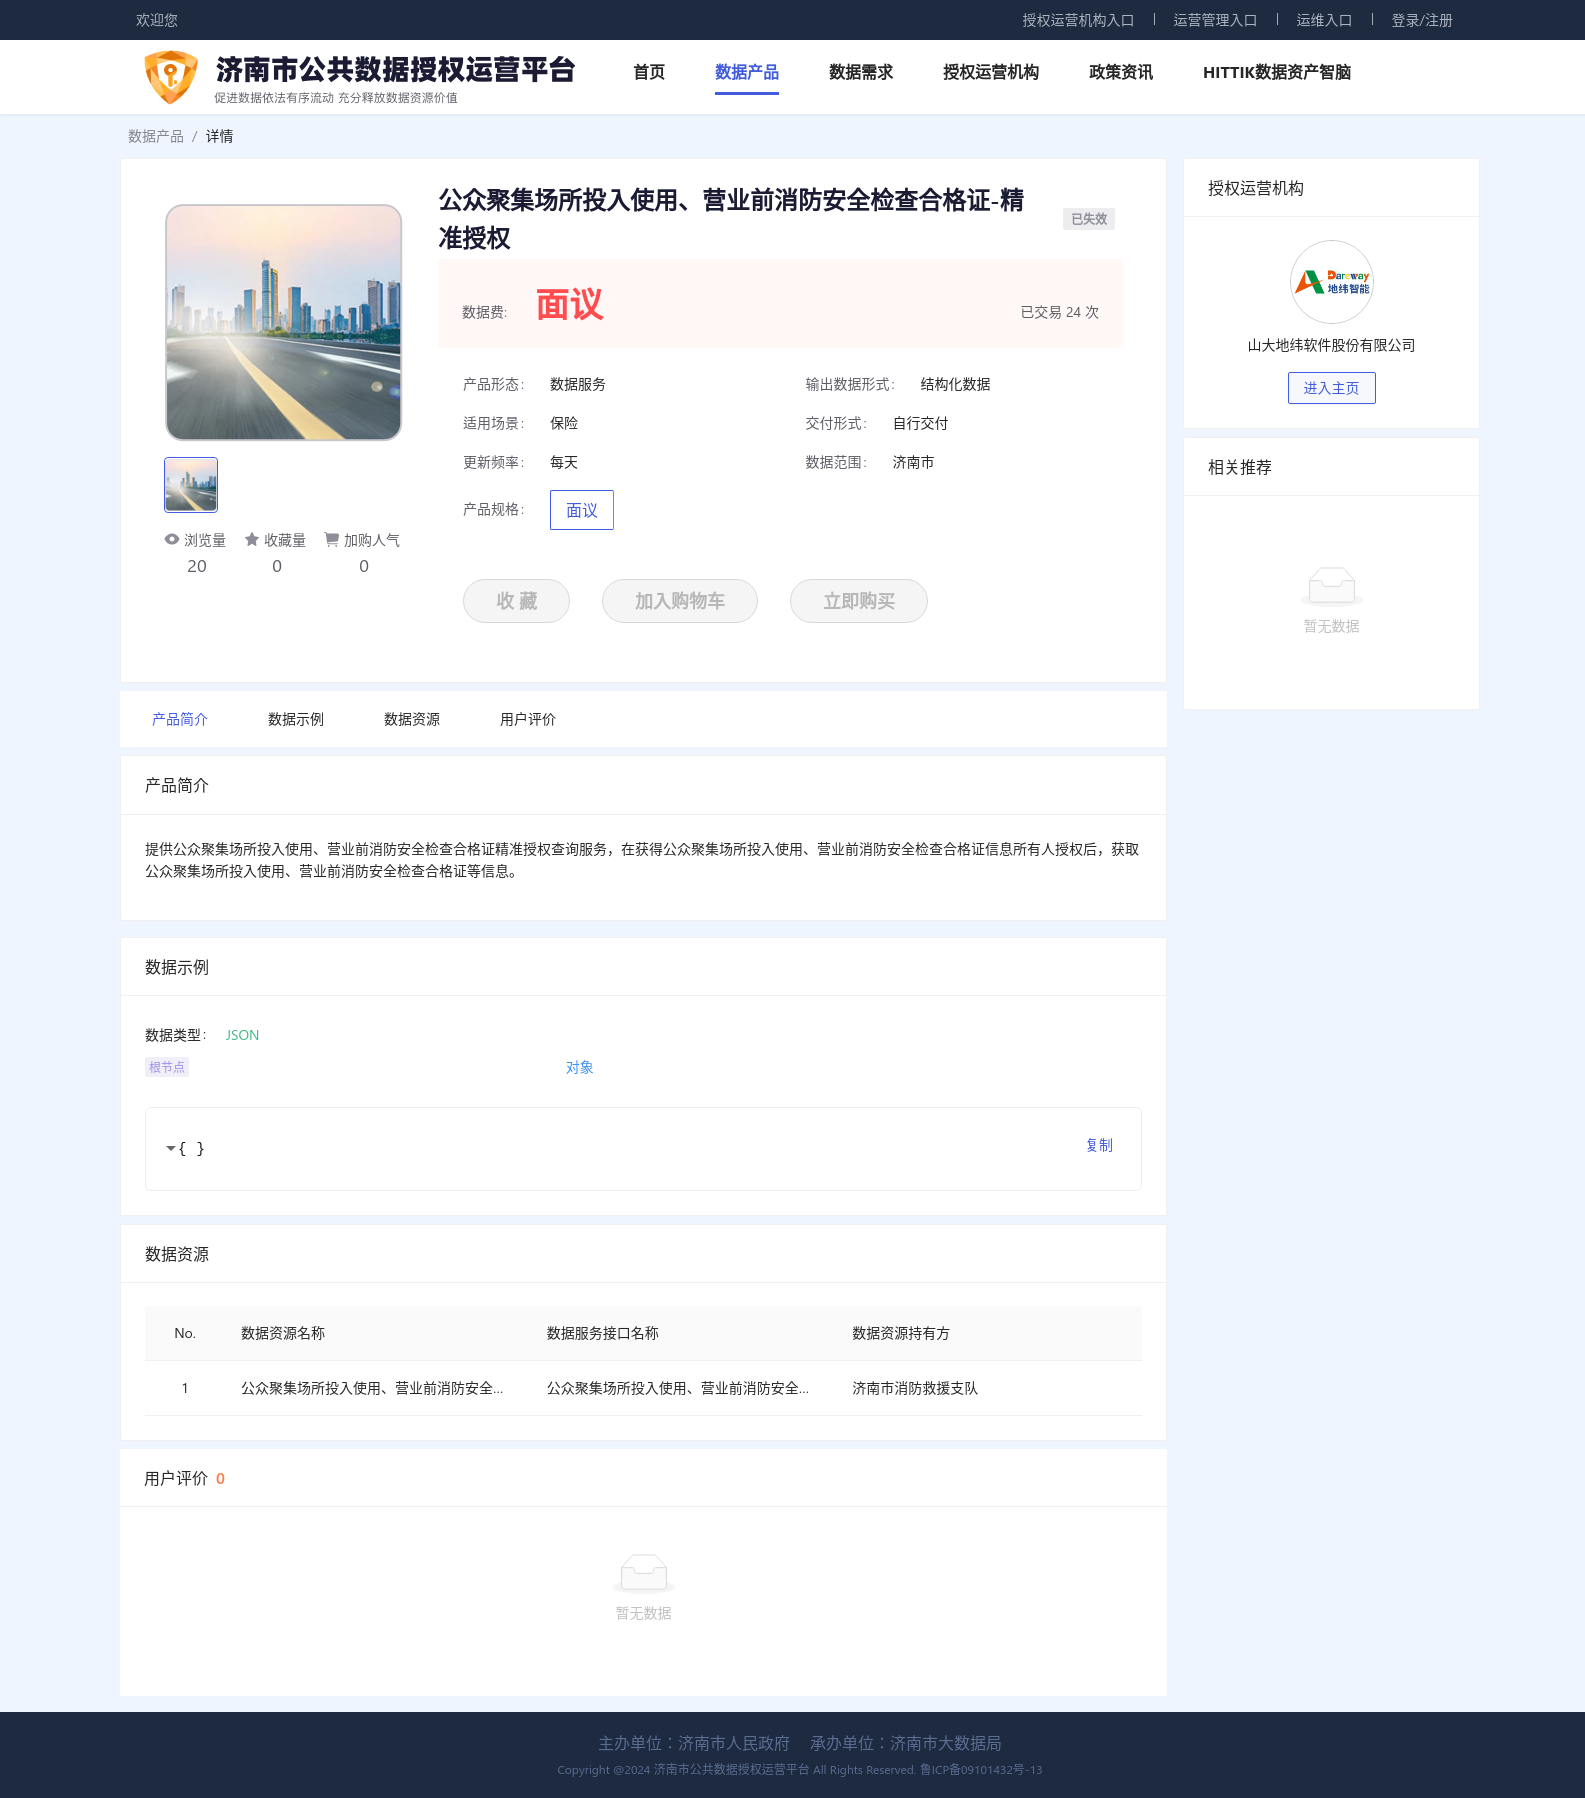Click 进入主页 for the operating organization
The height and width of the screenshot is (1798, 1585).
click(x=1331, y=388)
